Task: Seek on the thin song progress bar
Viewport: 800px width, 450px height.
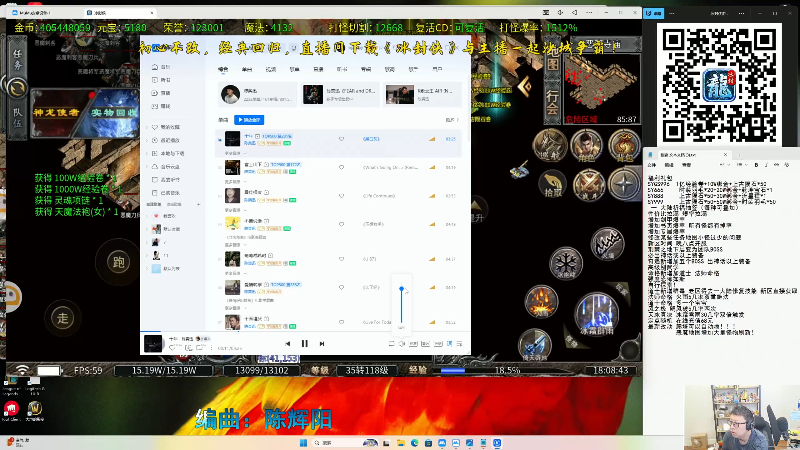Action: 305,331
